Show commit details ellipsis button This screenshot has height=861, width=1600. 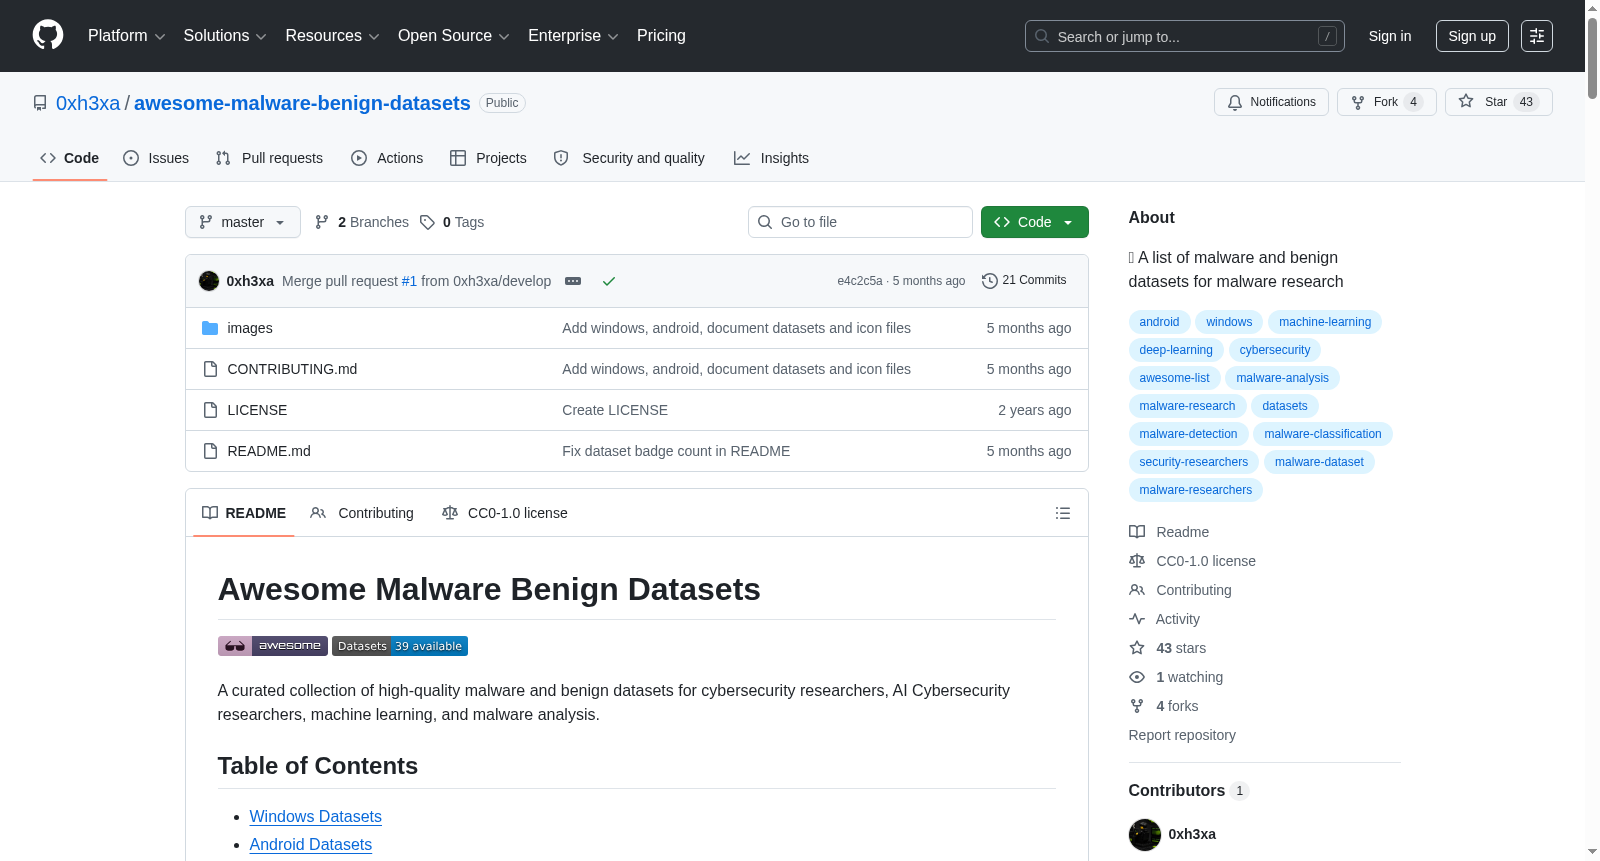[573, 281]
